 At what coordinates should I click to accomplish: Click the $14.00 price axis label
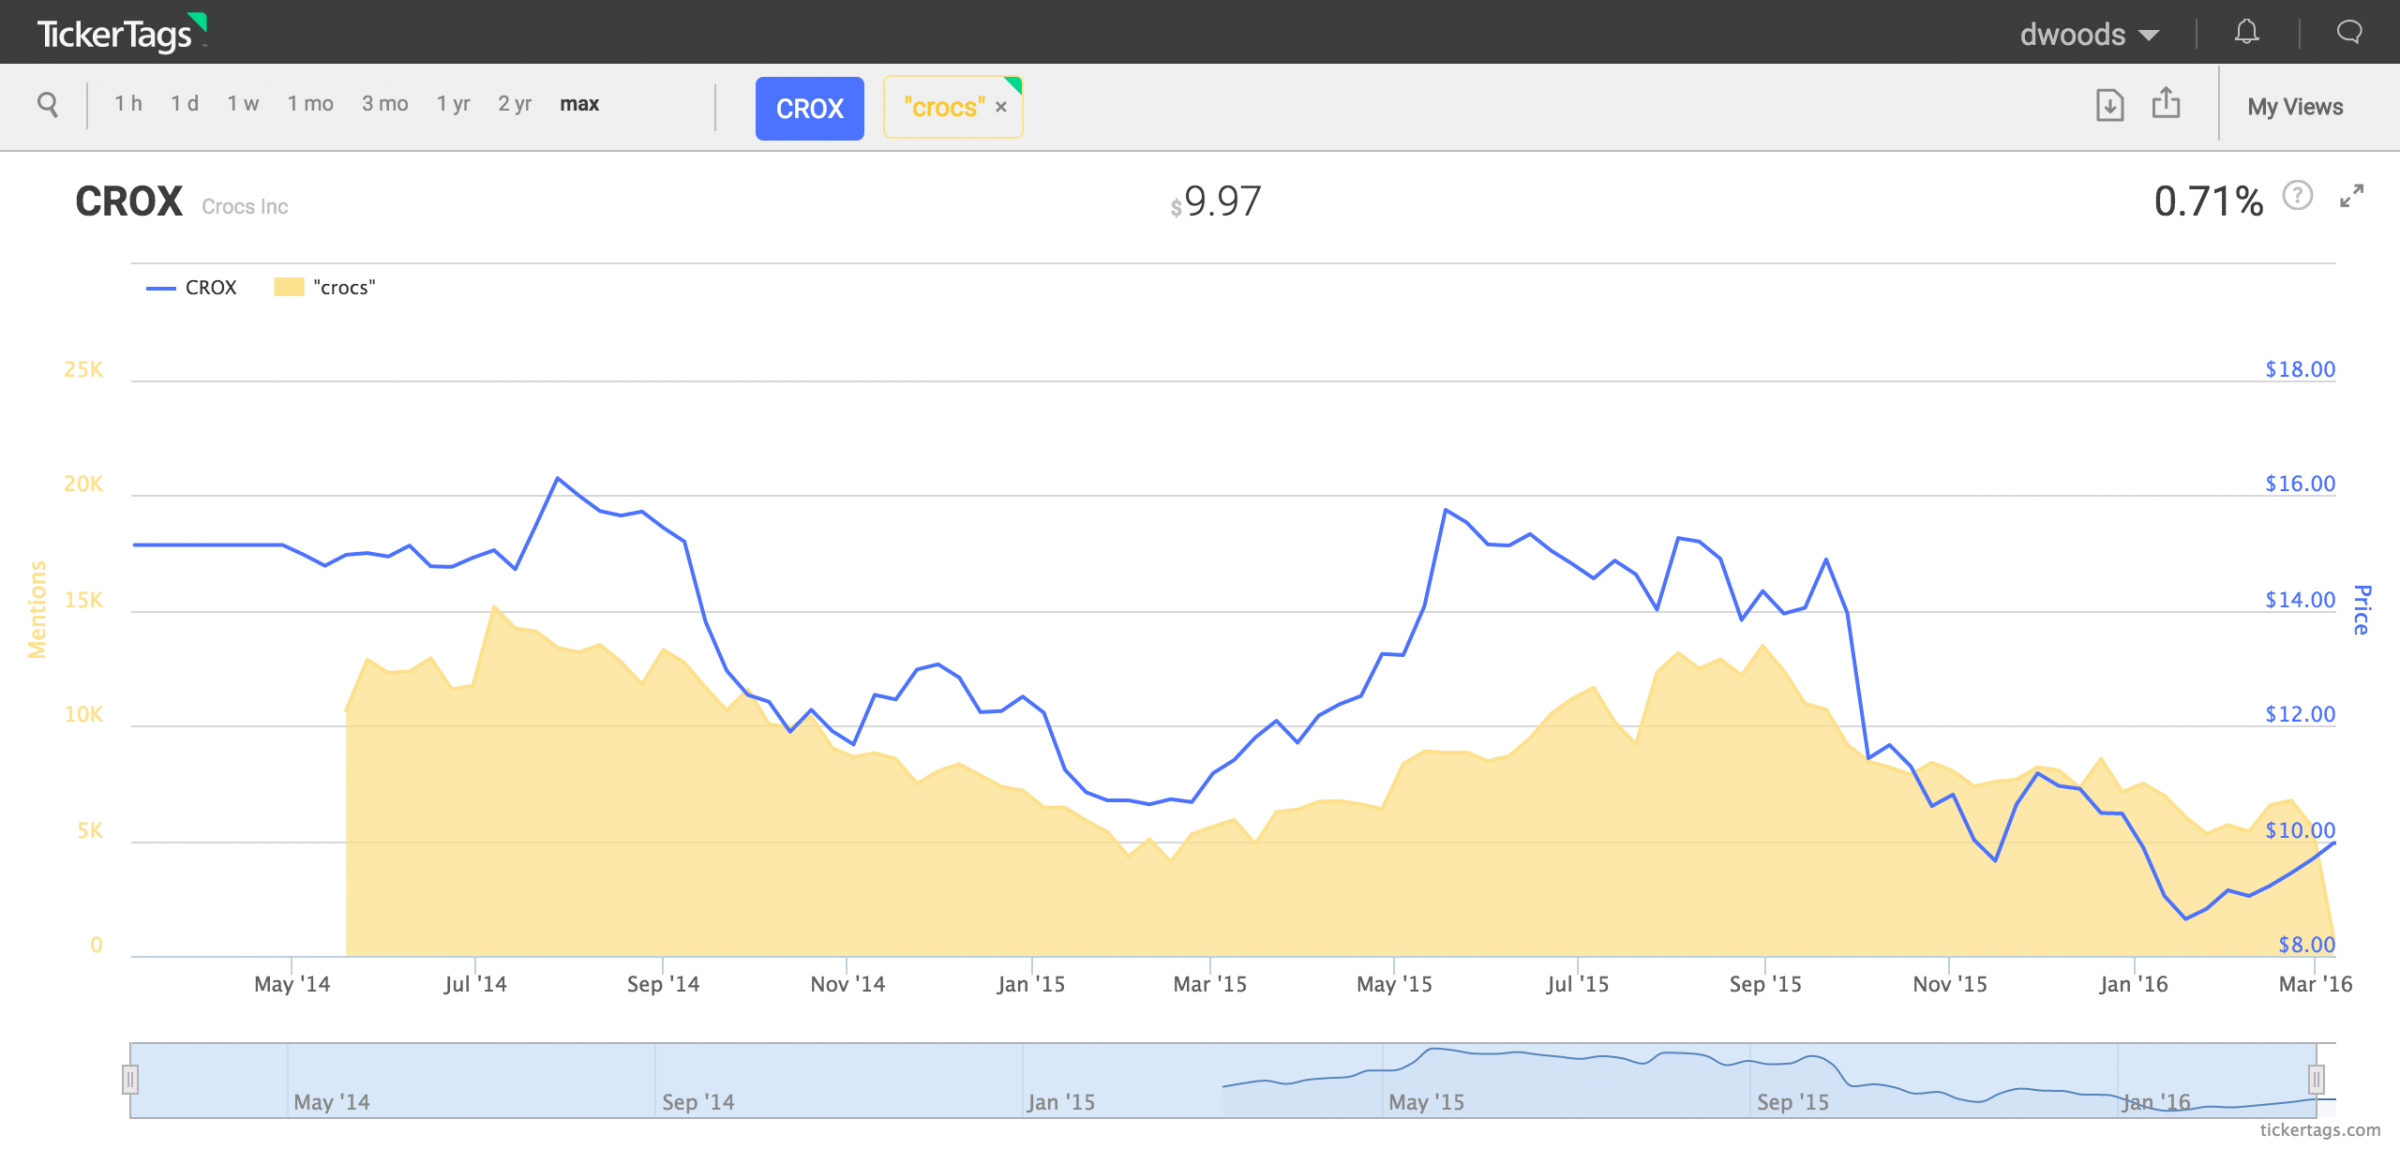pos(2300,600)
